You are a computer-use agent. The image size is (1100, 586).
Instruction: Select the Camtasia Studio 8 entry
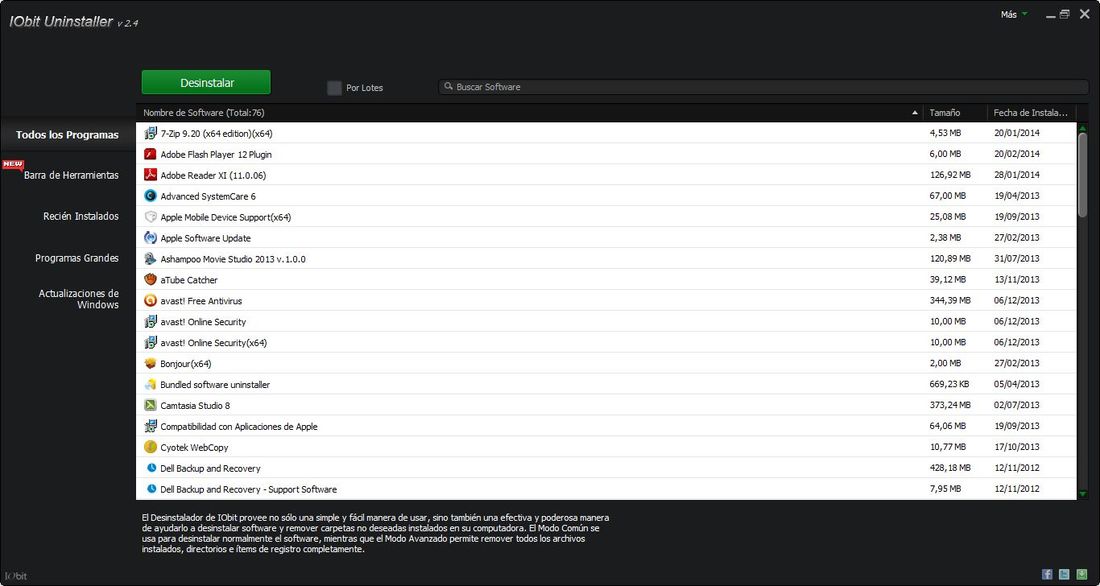tap(606, 405)
